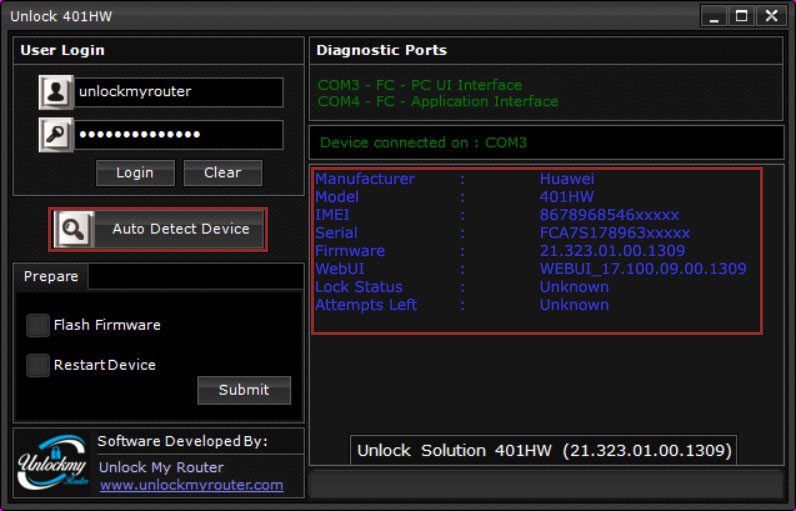Image resolution: width=796 pixels, height=511 pixels.
Task: Maximize the Unlock 401HW window
Action: [x=741, y=16]
